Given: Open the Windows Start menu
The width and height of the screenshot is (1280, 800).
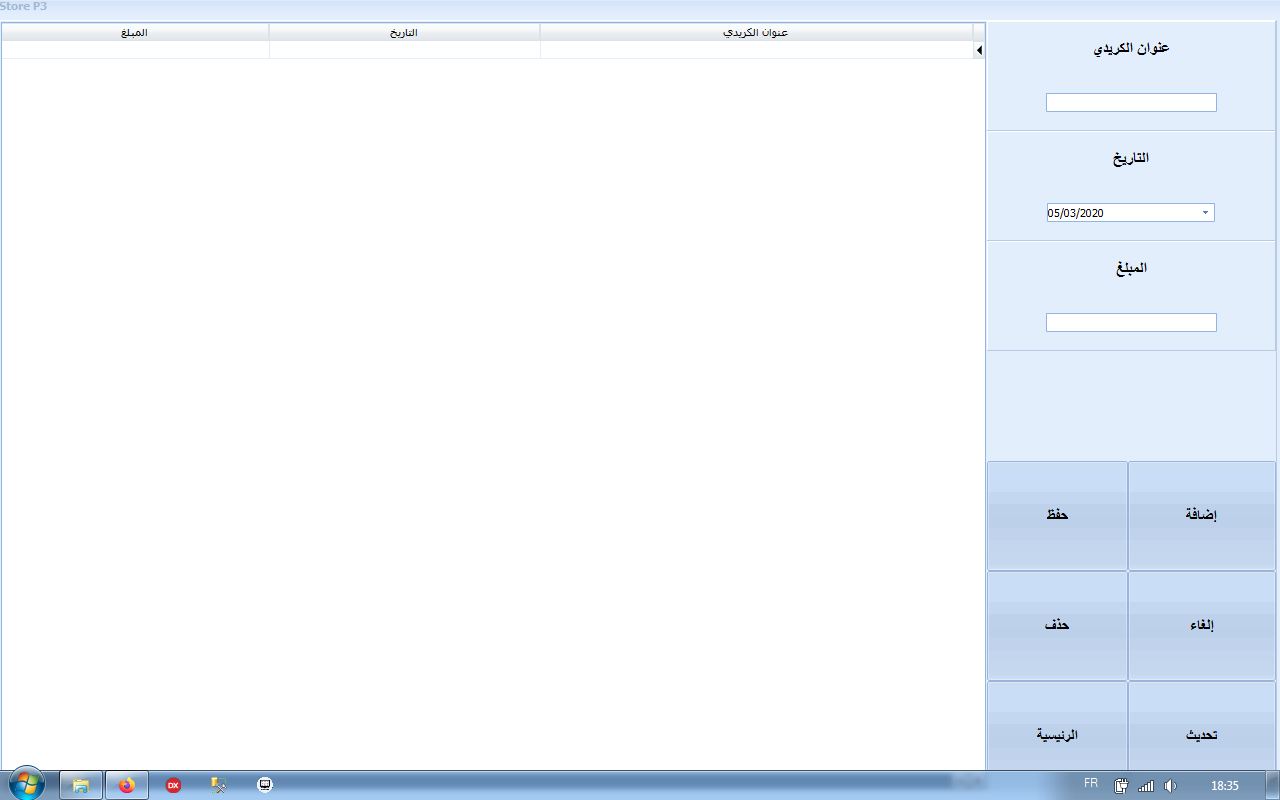Looking at the screenshot, I should [x=27, y=784].
